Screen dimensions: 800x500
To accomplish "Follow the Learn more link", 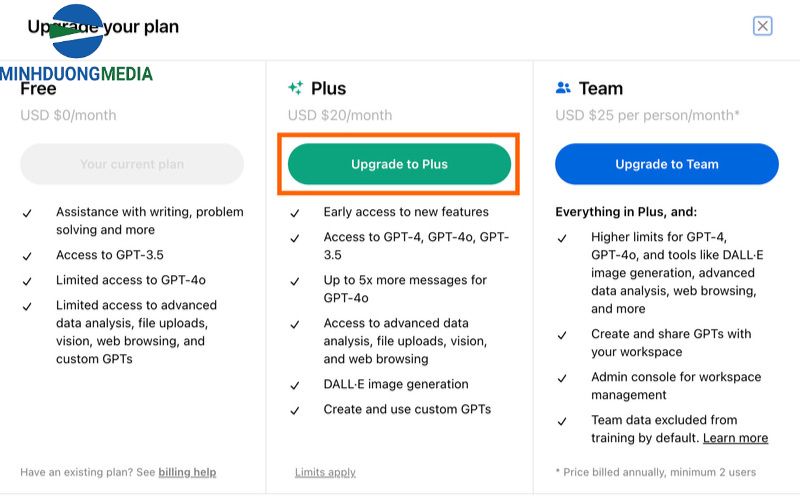I will click(x=735, y=438).
